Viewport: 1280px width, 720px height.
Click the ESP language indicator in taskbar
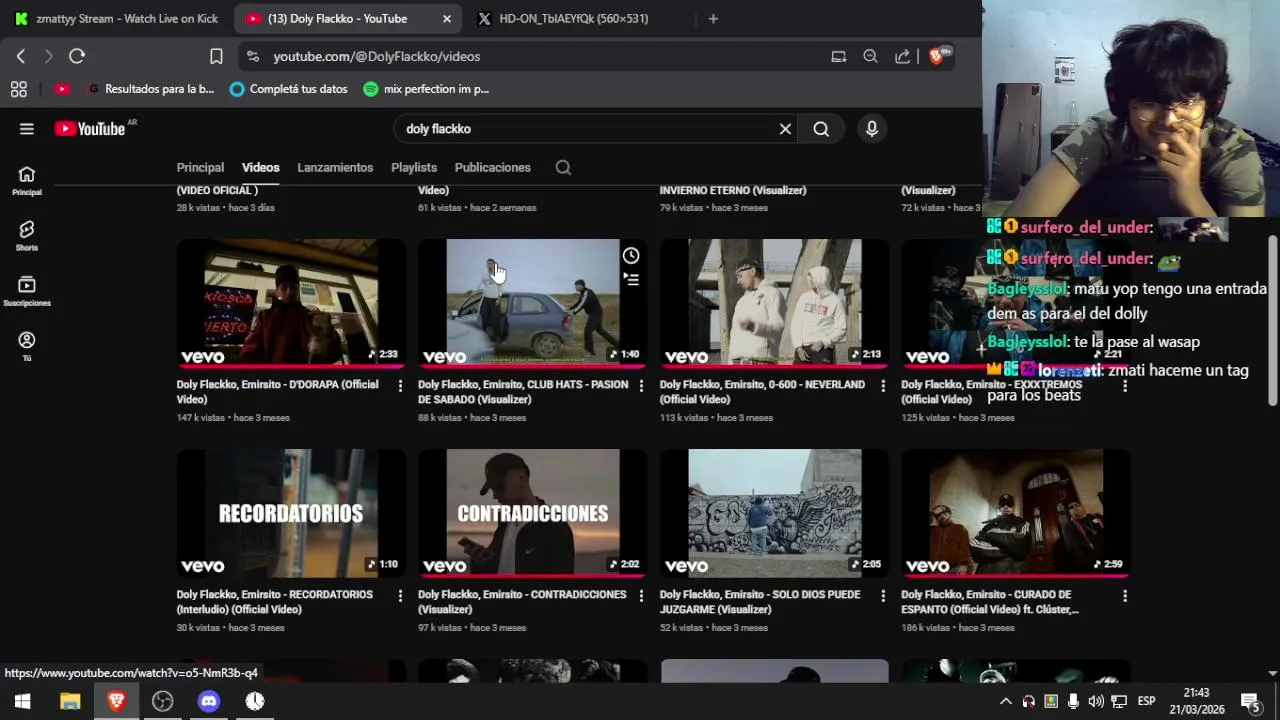(x=1147, y=701)
